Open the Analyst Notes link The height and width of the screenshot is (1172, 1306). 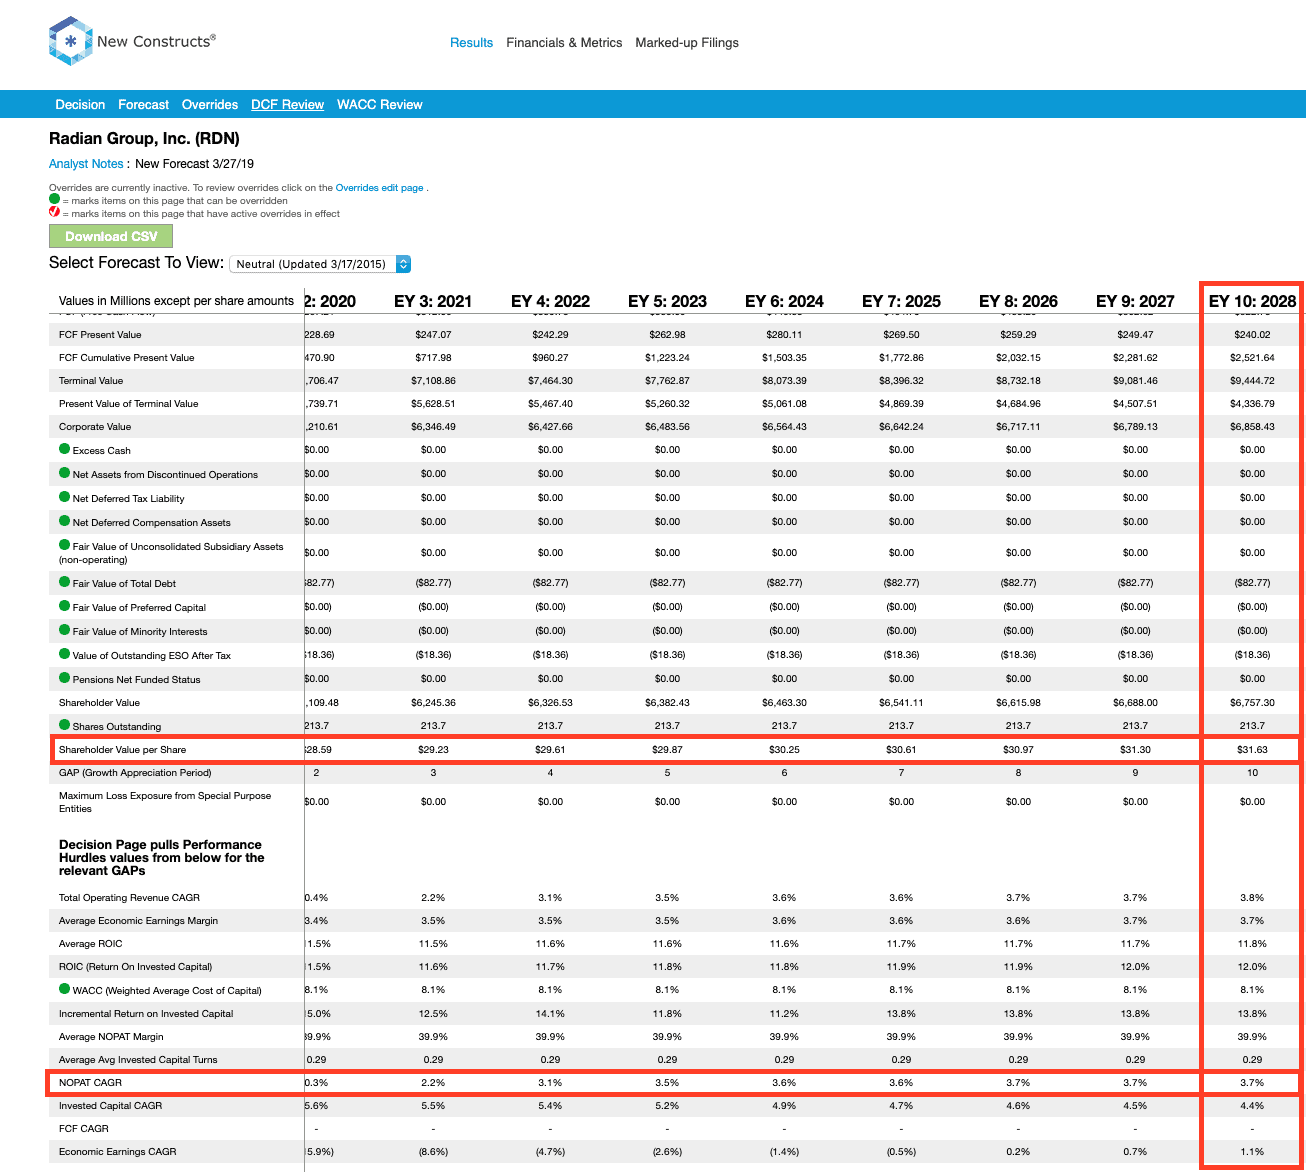tap(86, 164)
